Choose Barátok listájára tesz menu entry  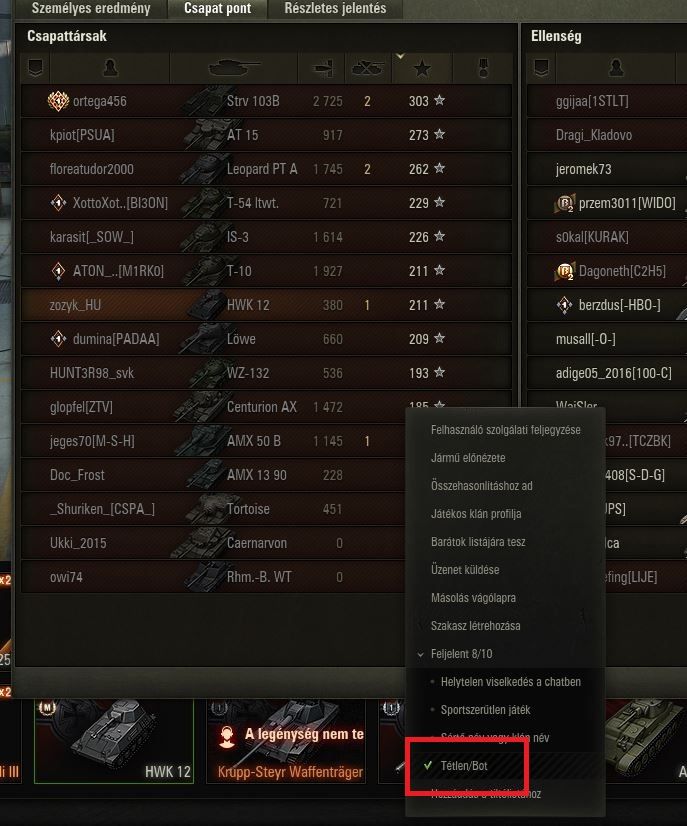(x=478, y=542)
